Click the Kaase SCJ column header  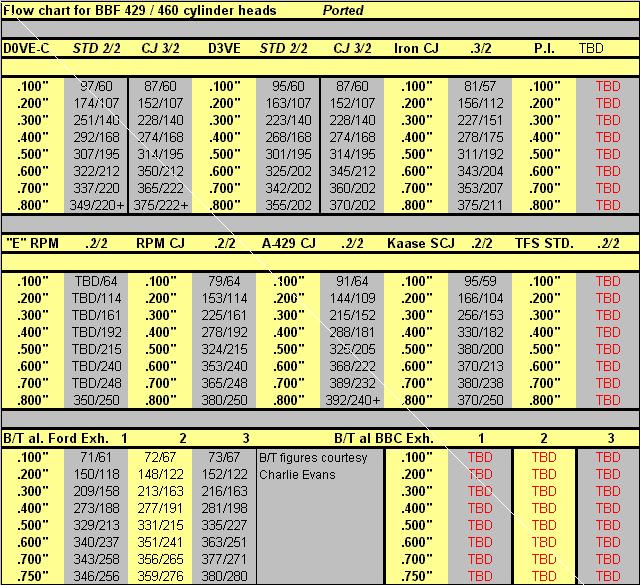tap(416, 243)
